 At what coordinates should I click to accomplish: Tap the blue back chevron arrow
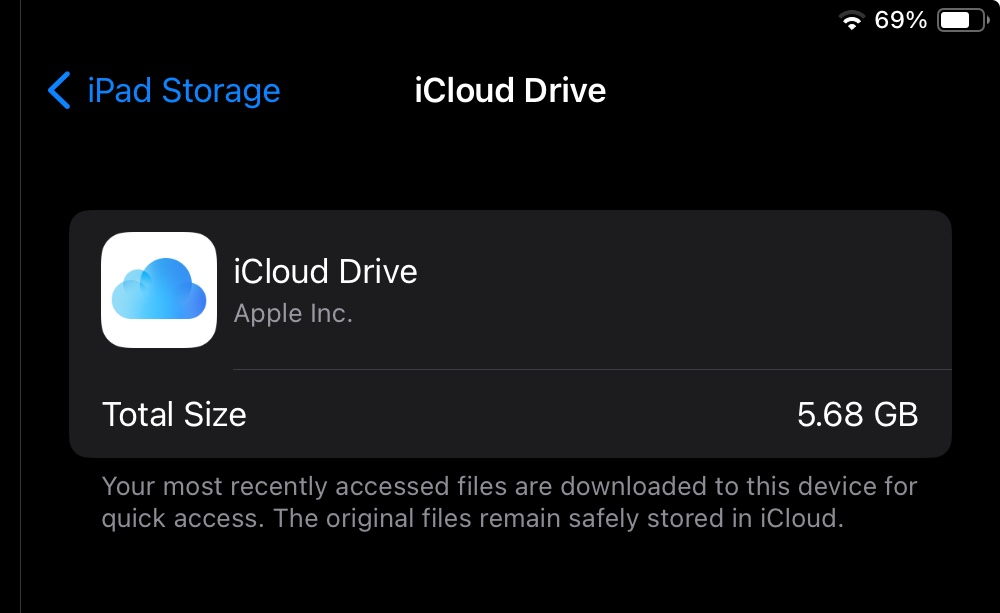57,90
